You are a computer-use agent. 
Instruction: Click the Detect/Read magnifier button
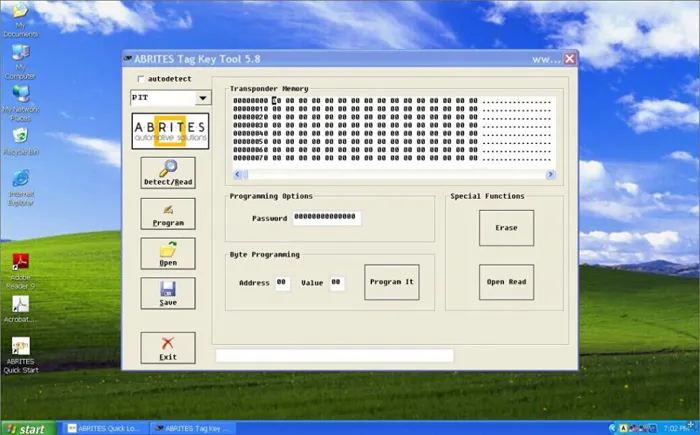click(x=168, y=173)
